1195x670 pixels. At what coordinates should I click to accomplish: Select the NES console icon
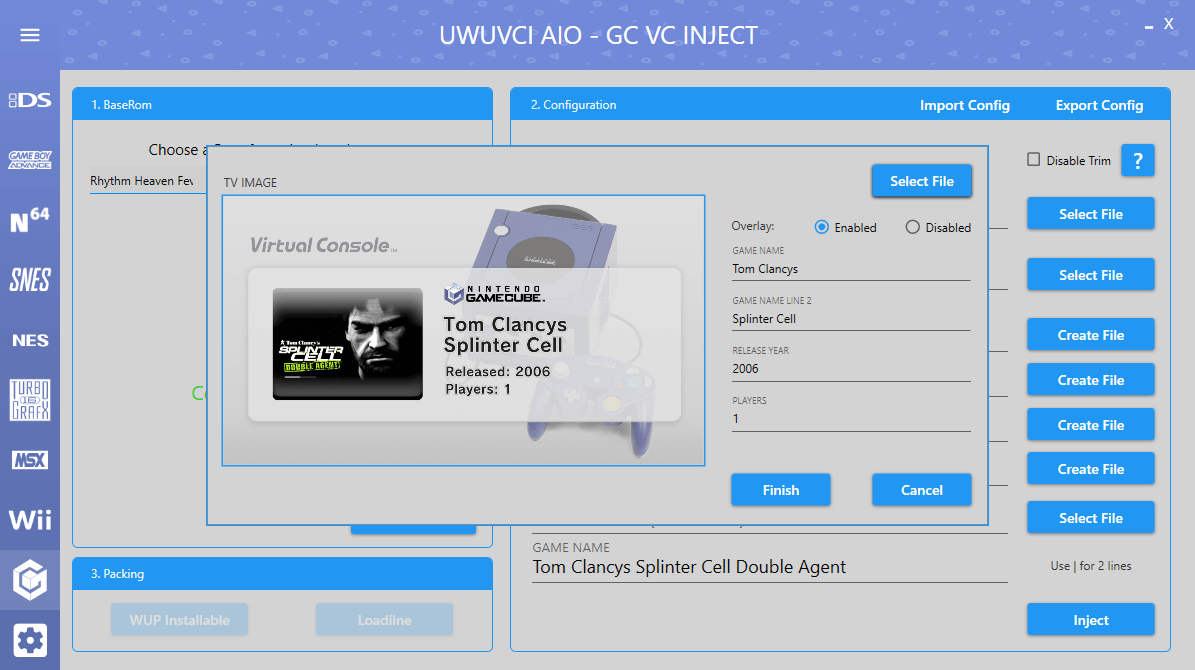[x=30, y=340]
